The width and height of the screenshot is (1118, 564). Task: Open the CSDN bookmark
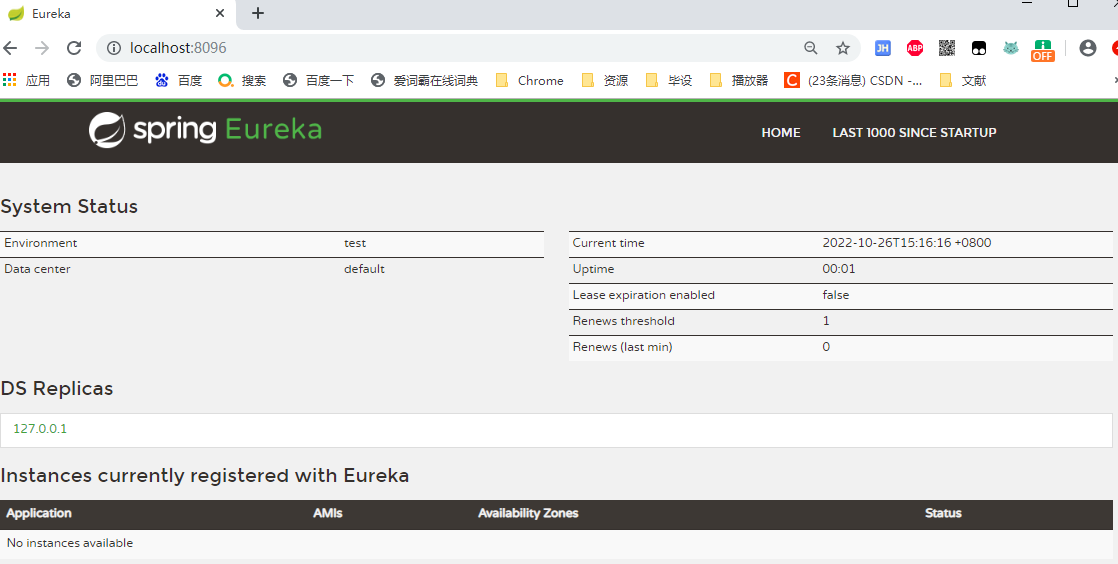pyautogui.click(x=853, y=81)
